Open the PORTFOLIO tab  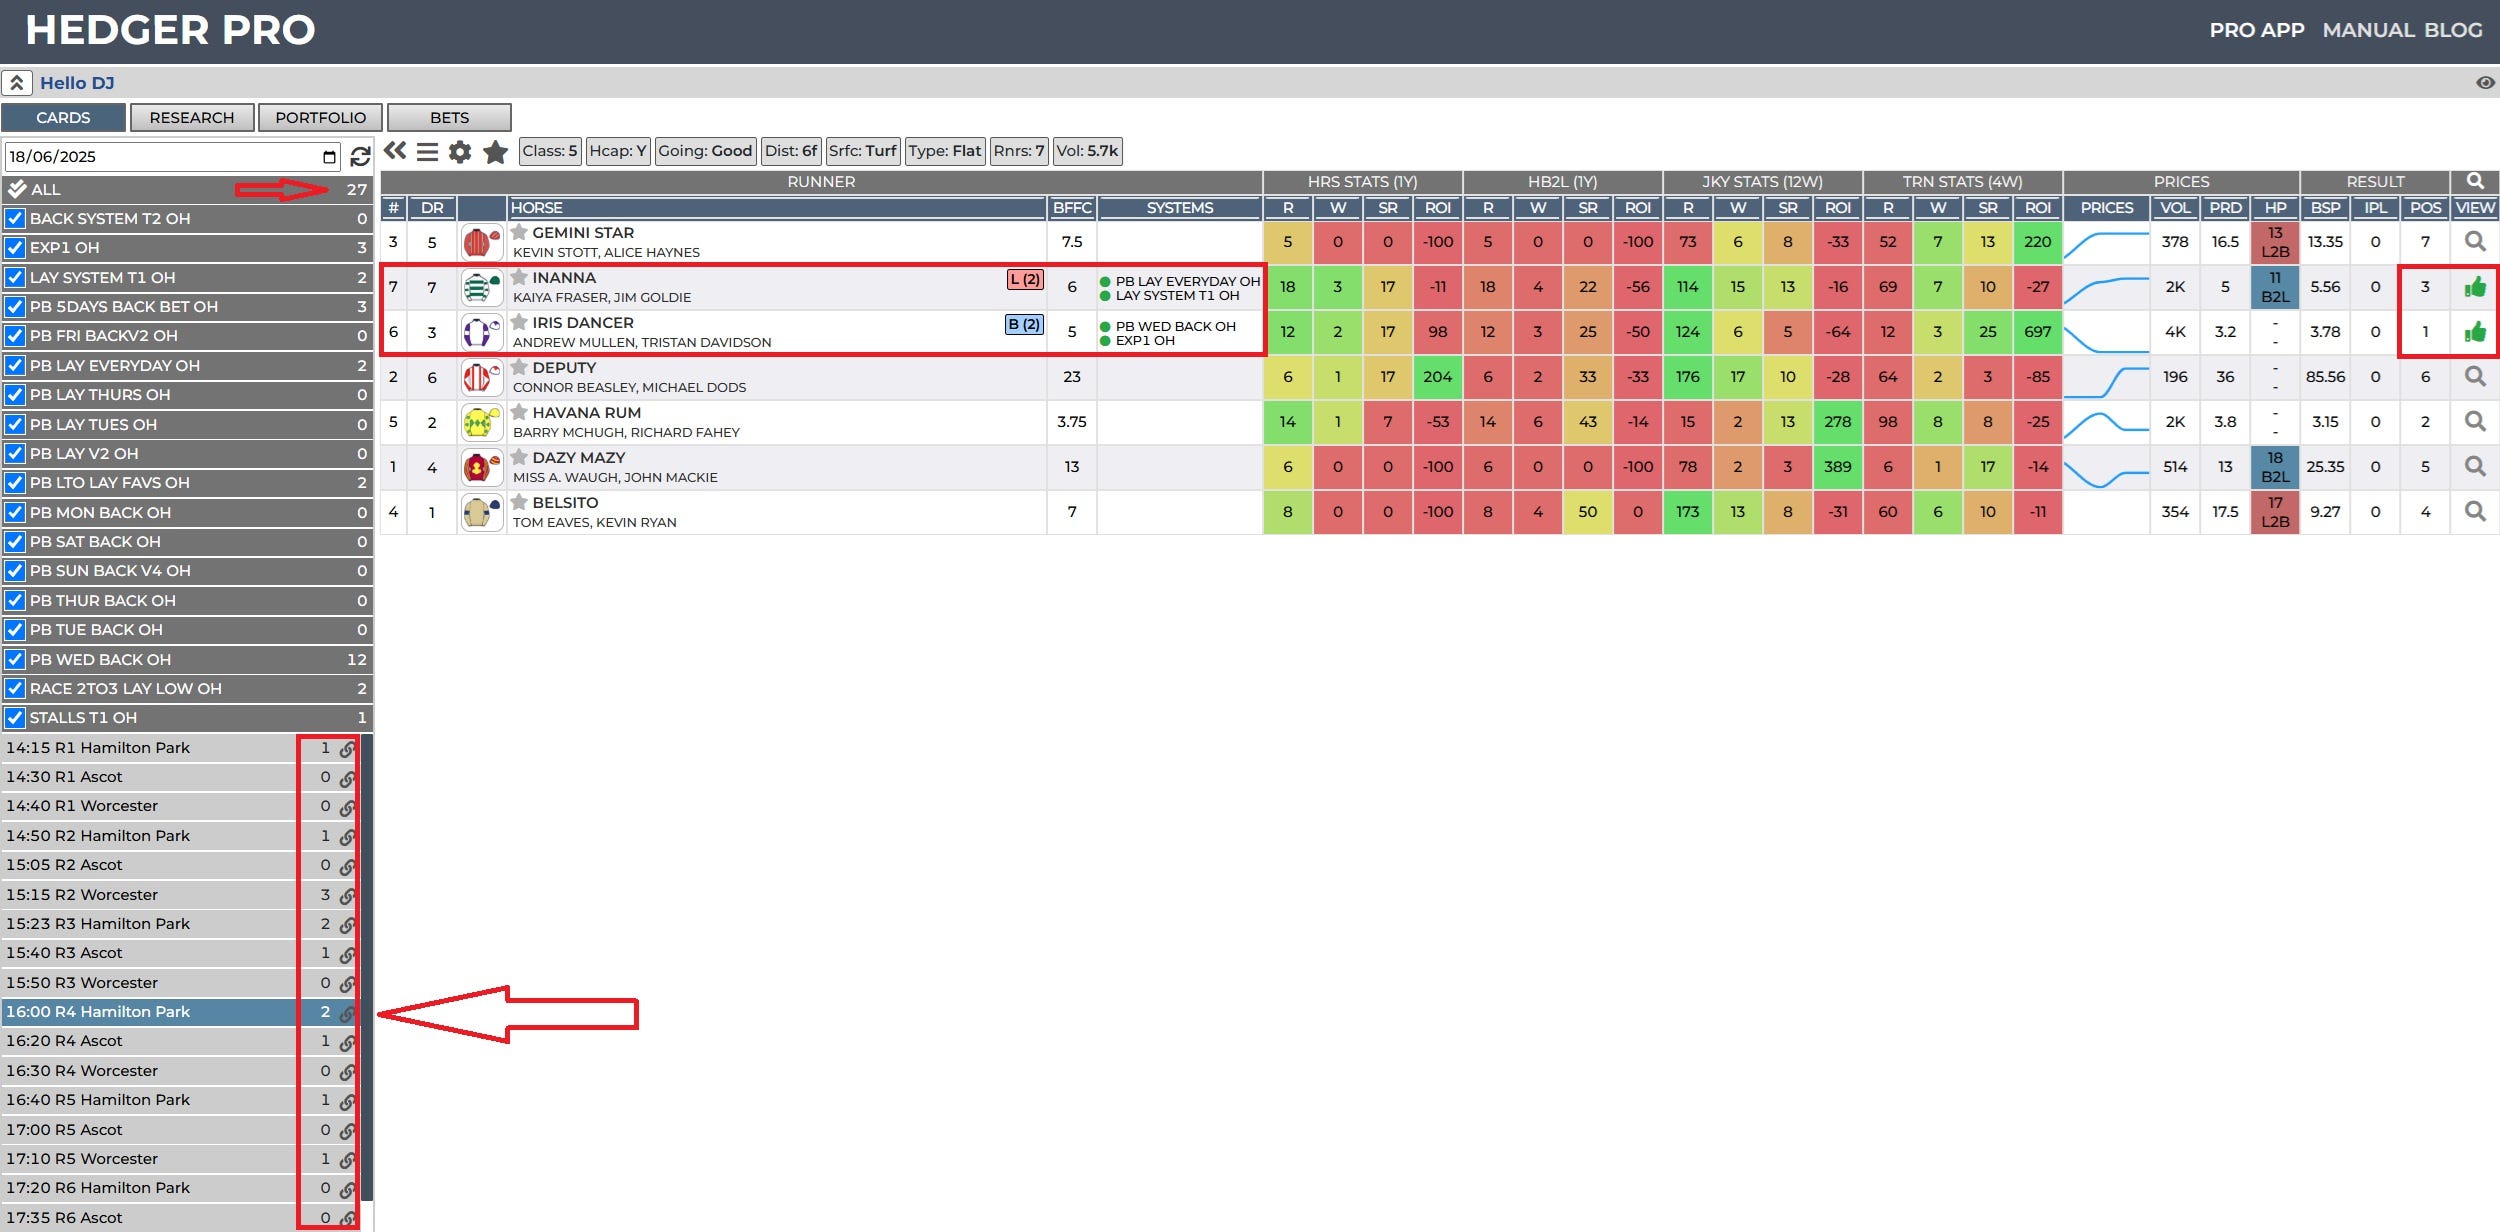[320, 118]
